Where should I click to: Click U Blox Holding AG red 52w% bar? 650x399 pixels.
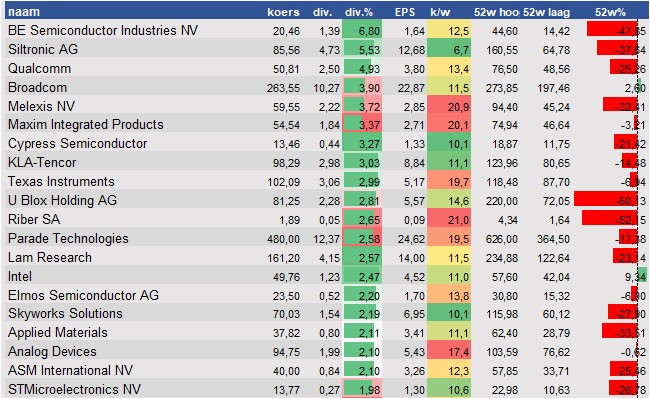point(606,199)
